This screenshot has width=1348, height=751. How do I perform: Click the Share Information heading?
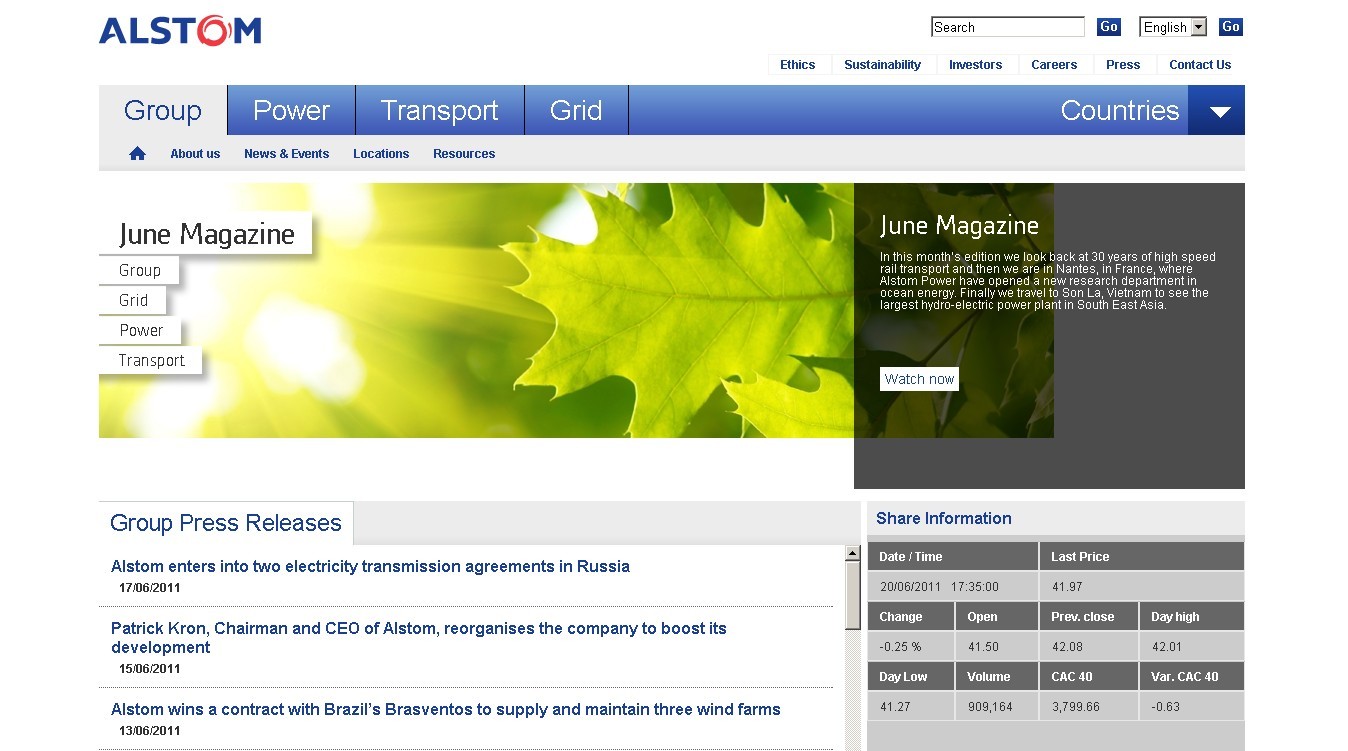pyautogui.click(x=944, y=518)
